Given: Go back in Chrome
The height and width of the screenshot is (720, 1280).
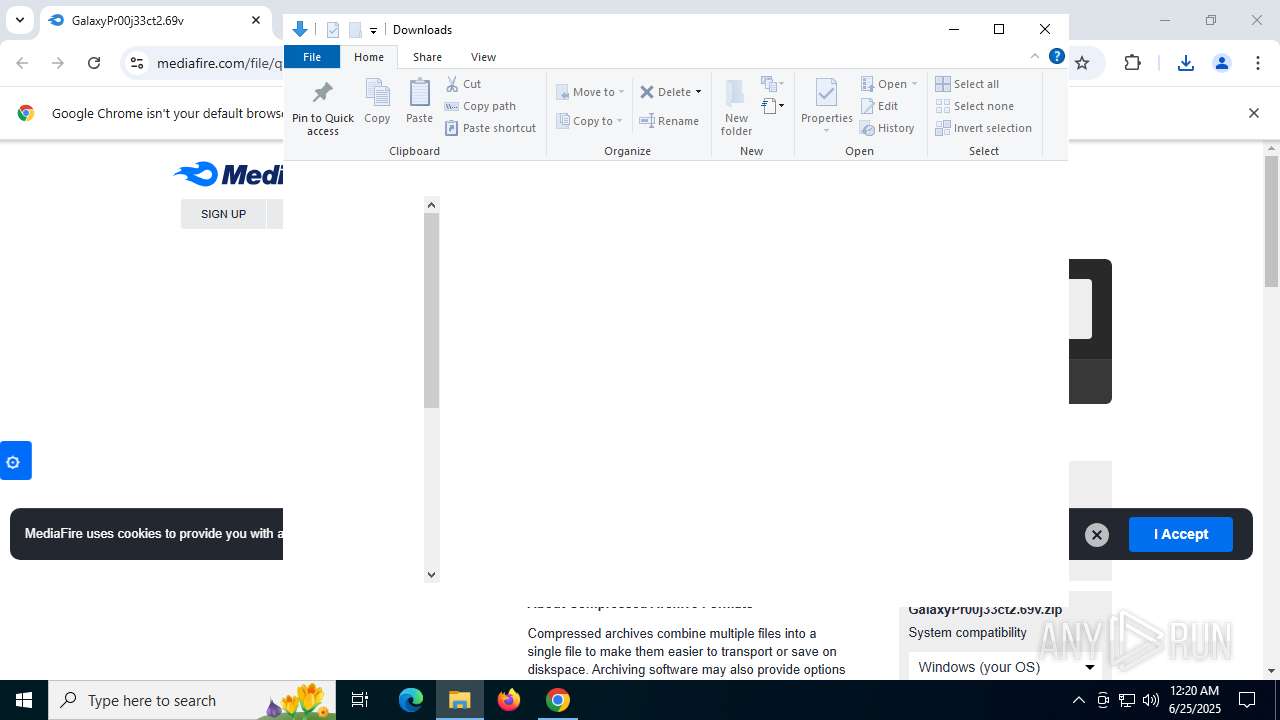Looking at the screenshot, I should point(22,63).
